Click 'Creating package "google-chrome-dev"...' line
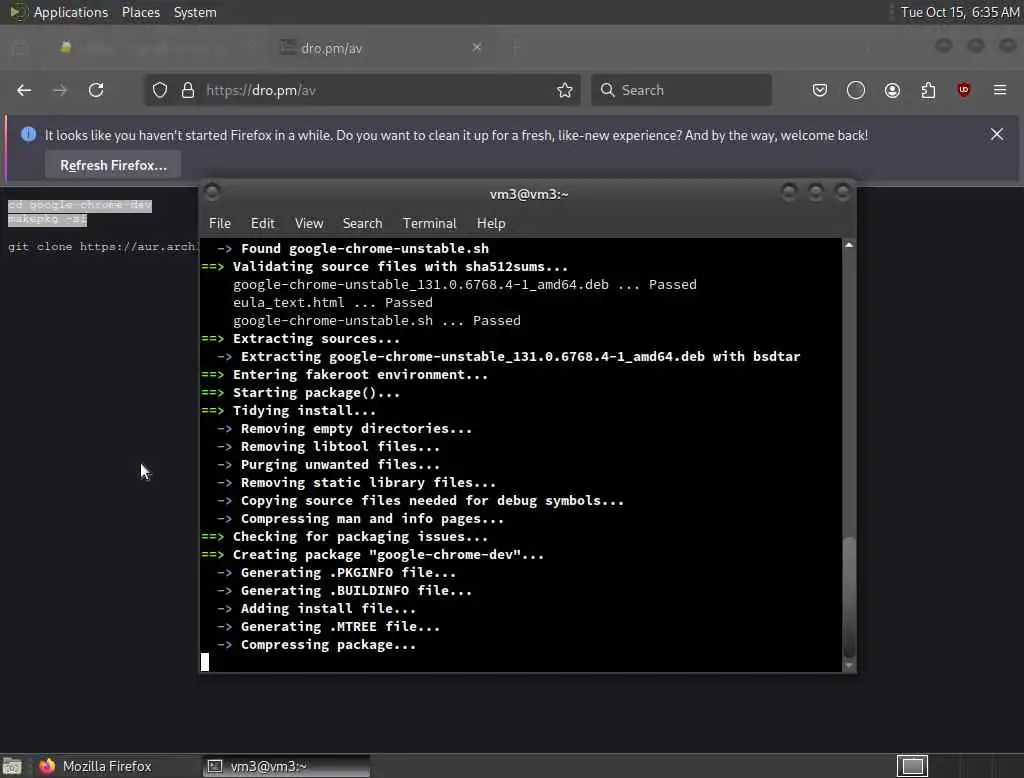The width and height of the screenshot is (1024, 778). click(388, 555)
